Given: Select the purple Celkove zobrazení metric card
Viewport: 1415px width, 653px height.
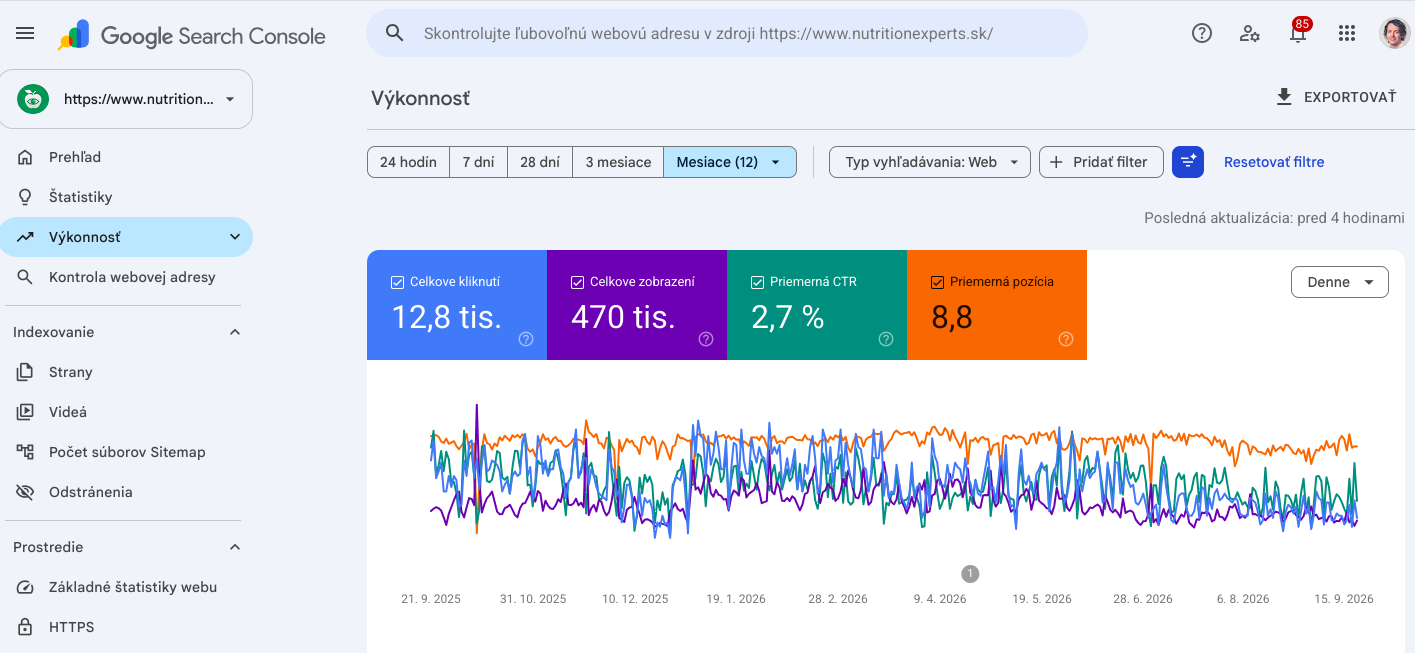Looking at the screenshot, I should pyautogui.click(x=637, y=305).
